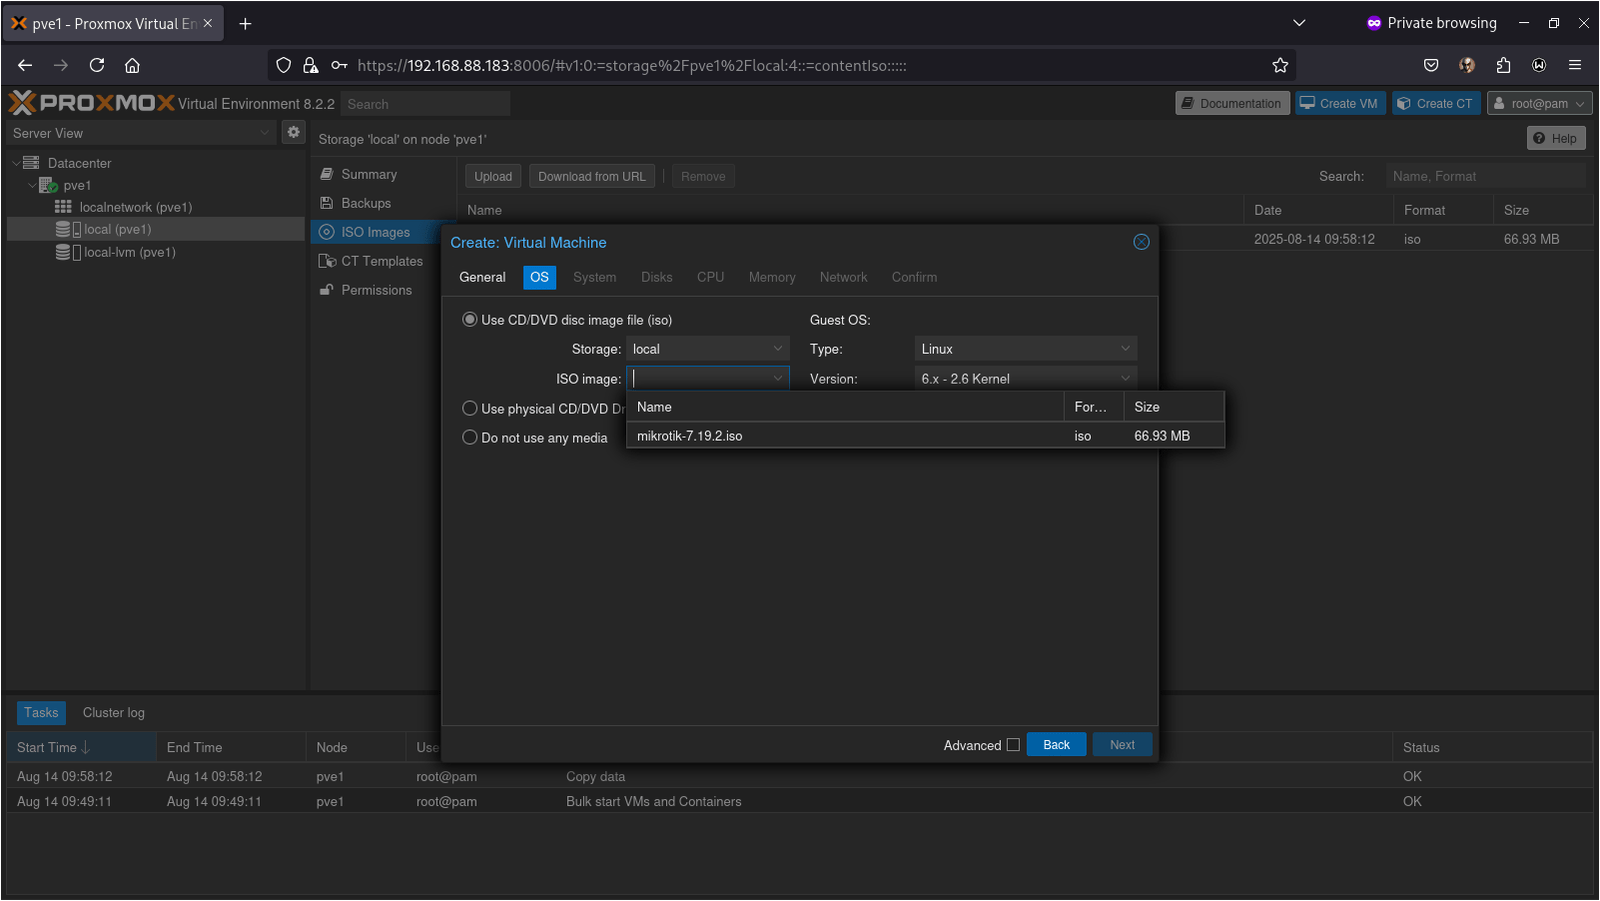The image size is (1600, 901).
Task: Select pve1 node in tree
Action: (77, 185)
